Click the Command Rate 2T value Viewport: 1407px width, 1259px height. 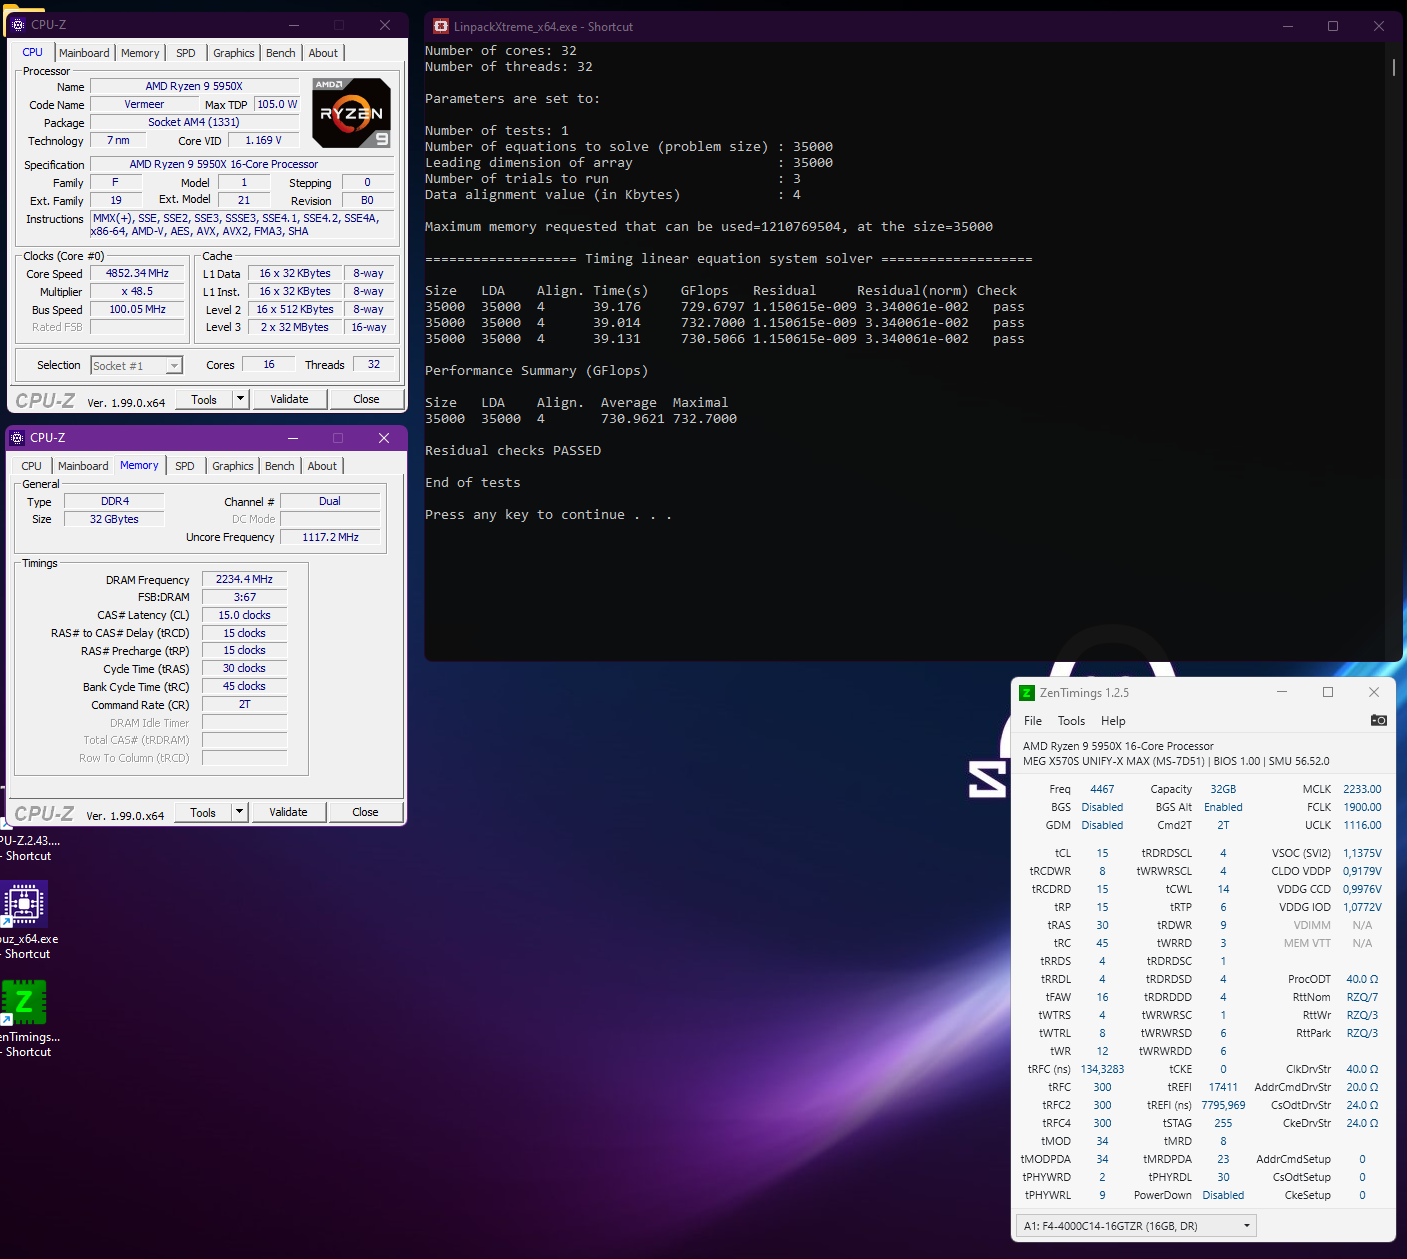(x=245, y=704)
